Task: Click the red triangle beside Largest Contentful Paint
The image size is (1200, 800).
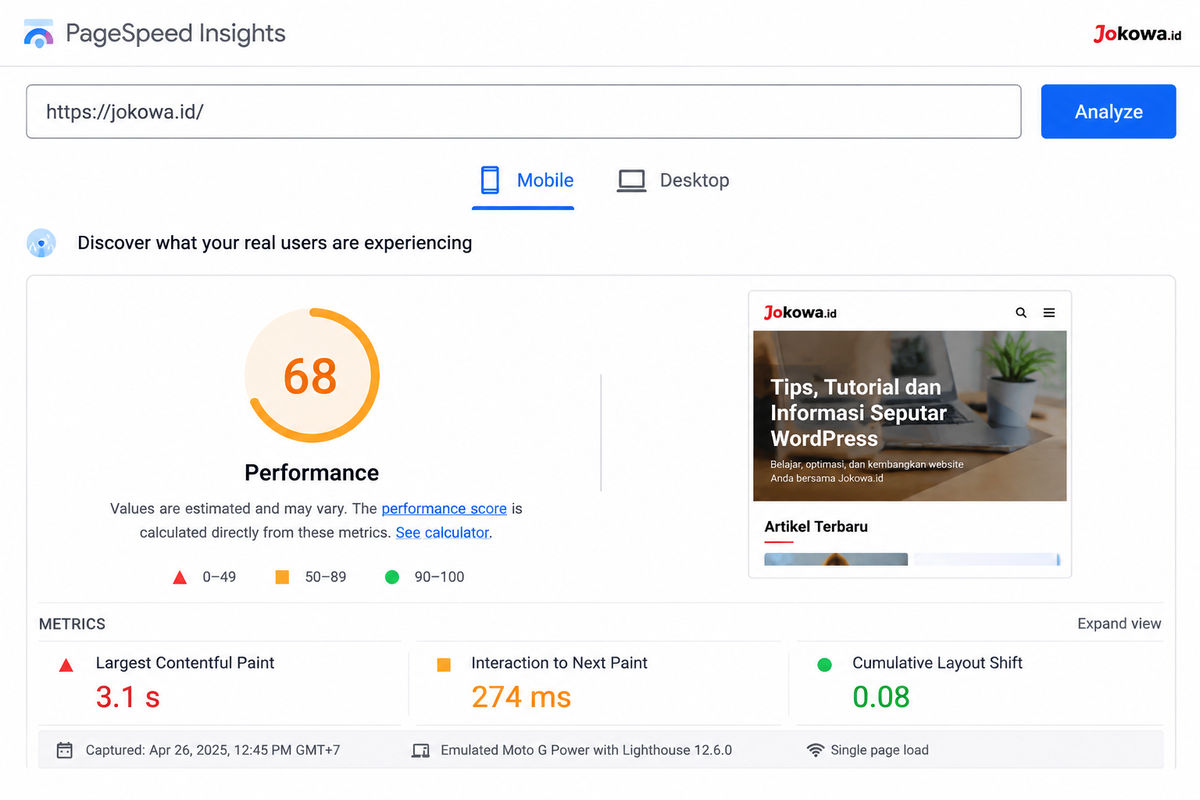Action: pos(66,664)
